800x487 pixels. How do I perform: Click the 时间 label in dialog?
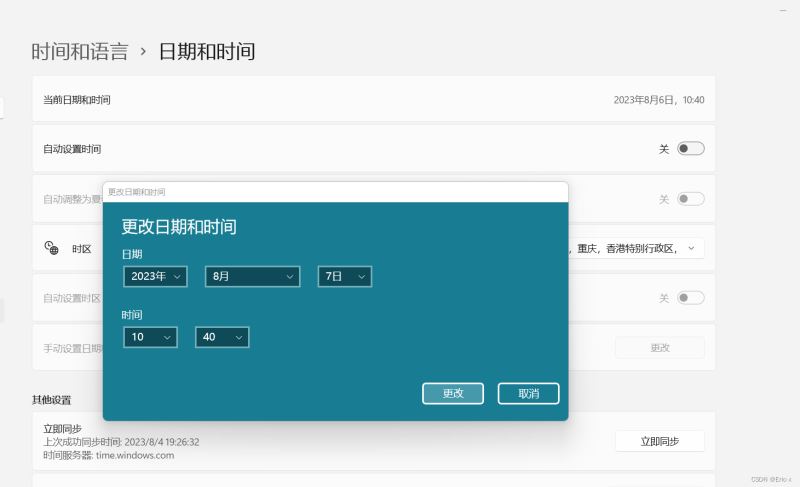132,315
